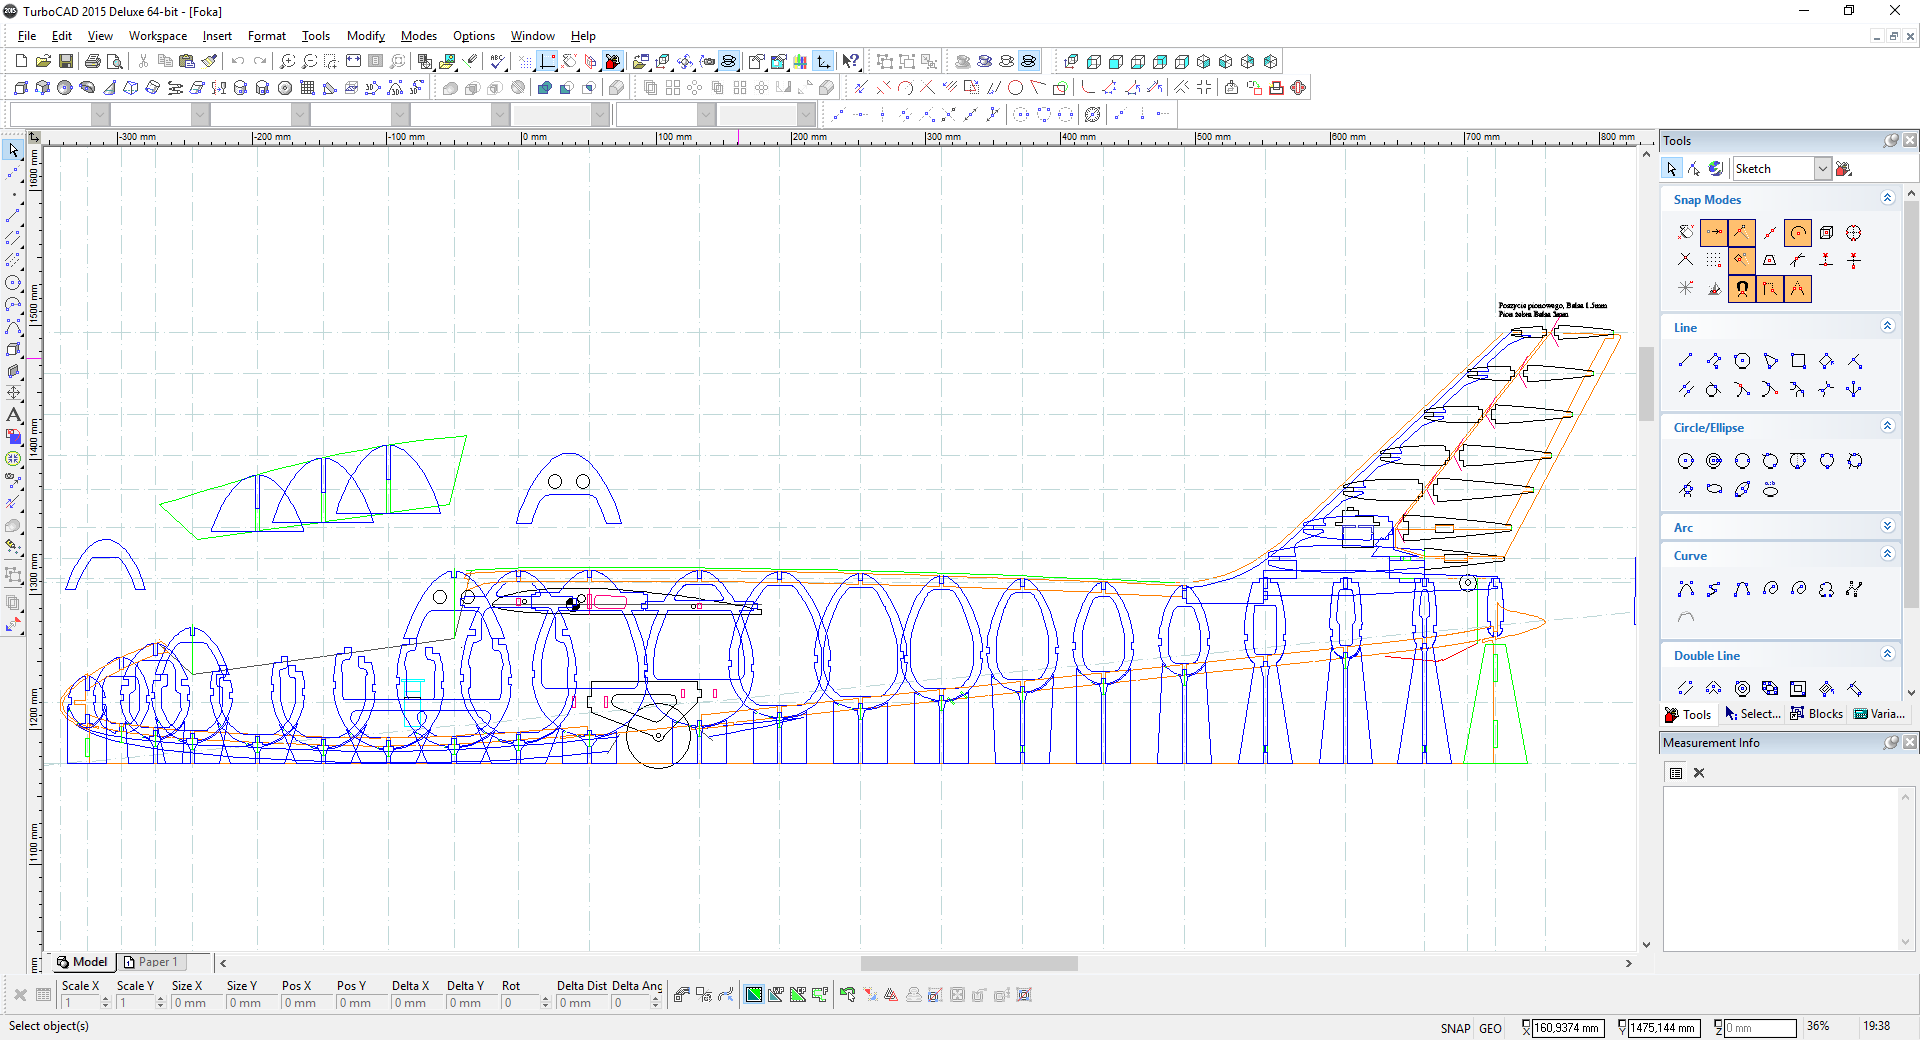
Task: Toggle SNAP in the status bar
Action: point(1455,1028)
